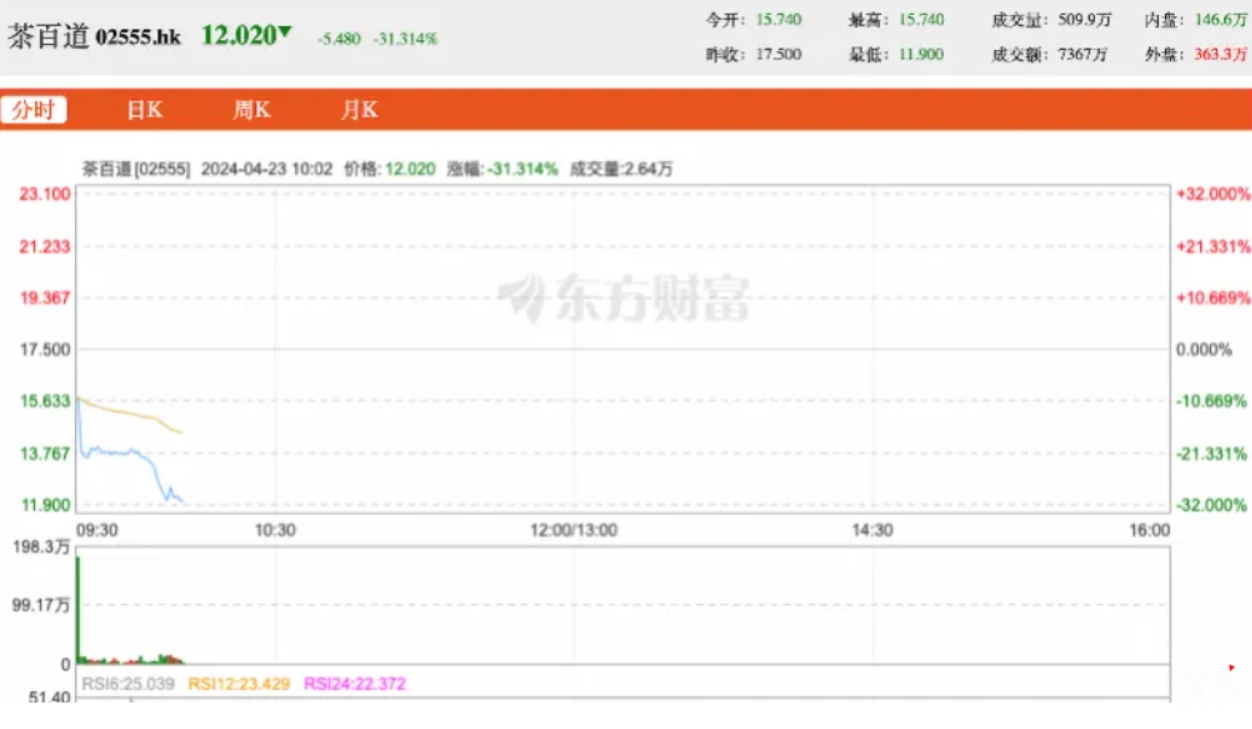The image size is (1252, 729).
Task: Click the current price 12.020
Action: (238, 35)
